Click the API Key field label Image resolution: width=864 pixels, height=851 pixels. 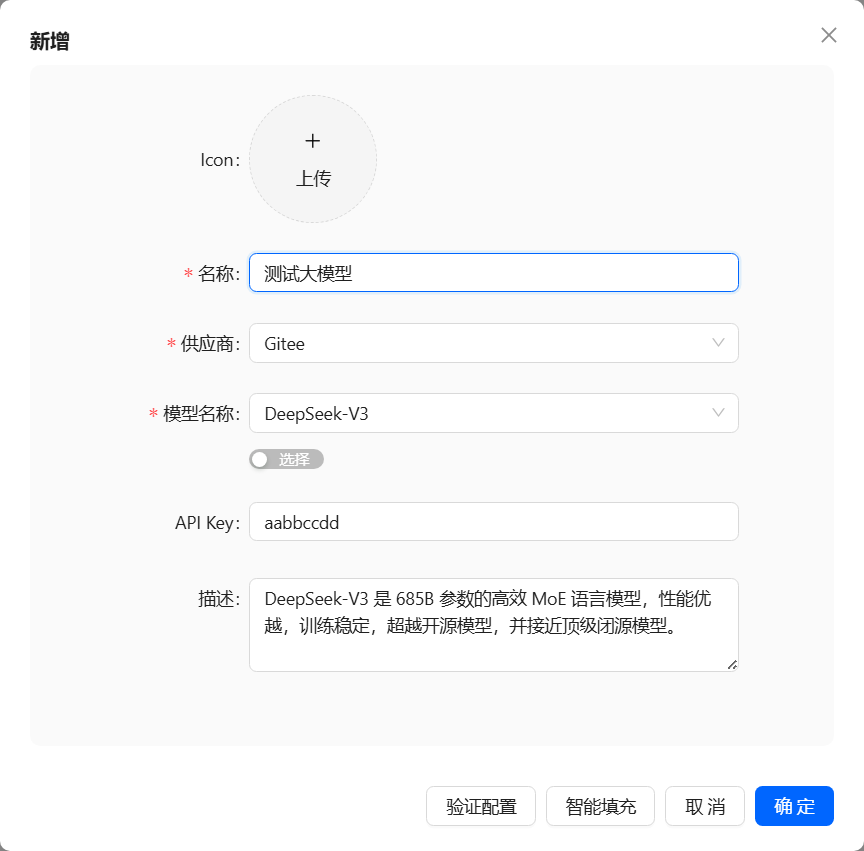point(206,523)
